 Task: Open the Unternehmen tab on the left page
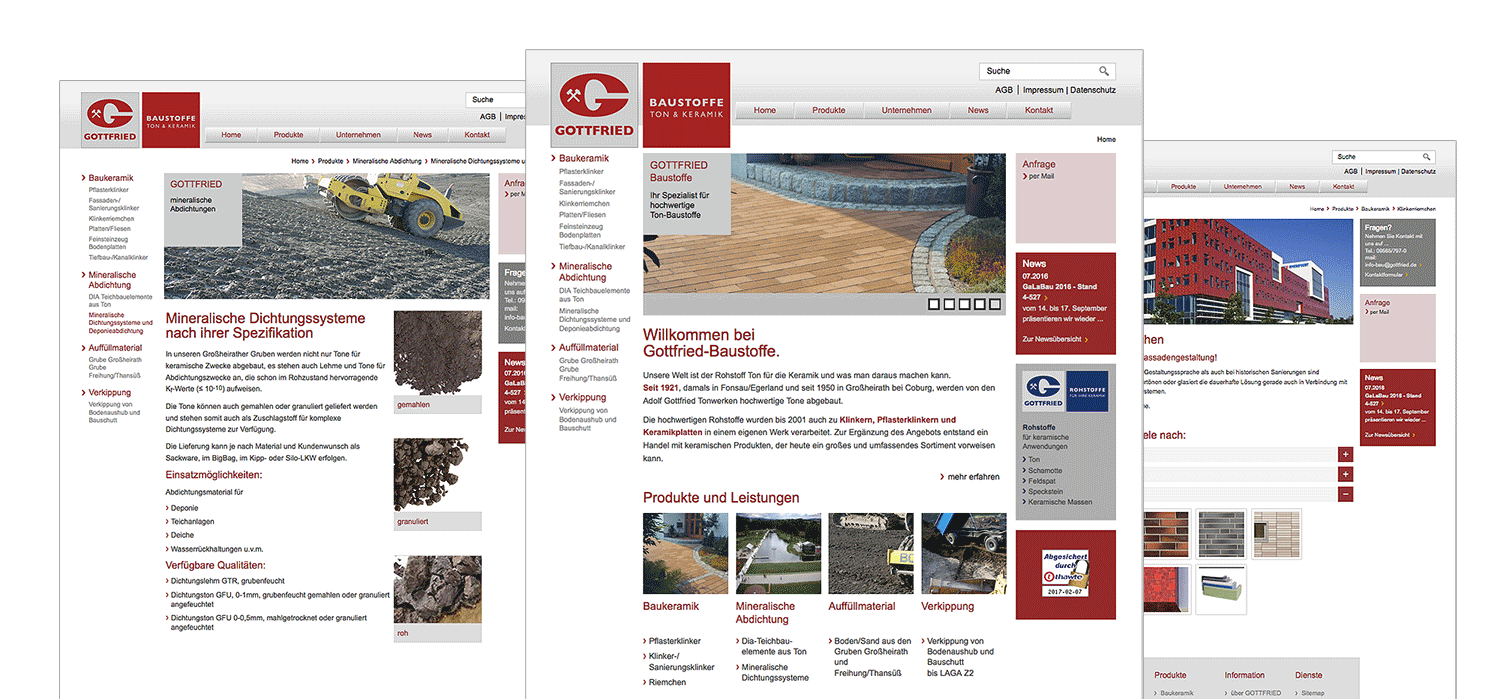[x=358, y=135]
